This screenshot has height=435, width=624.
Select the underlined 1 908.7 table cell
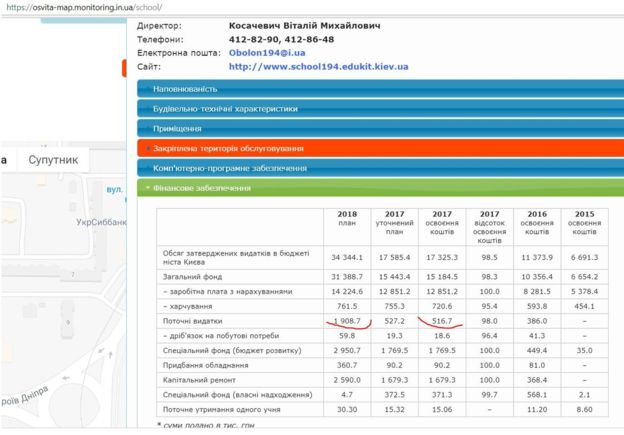[348, 323]
